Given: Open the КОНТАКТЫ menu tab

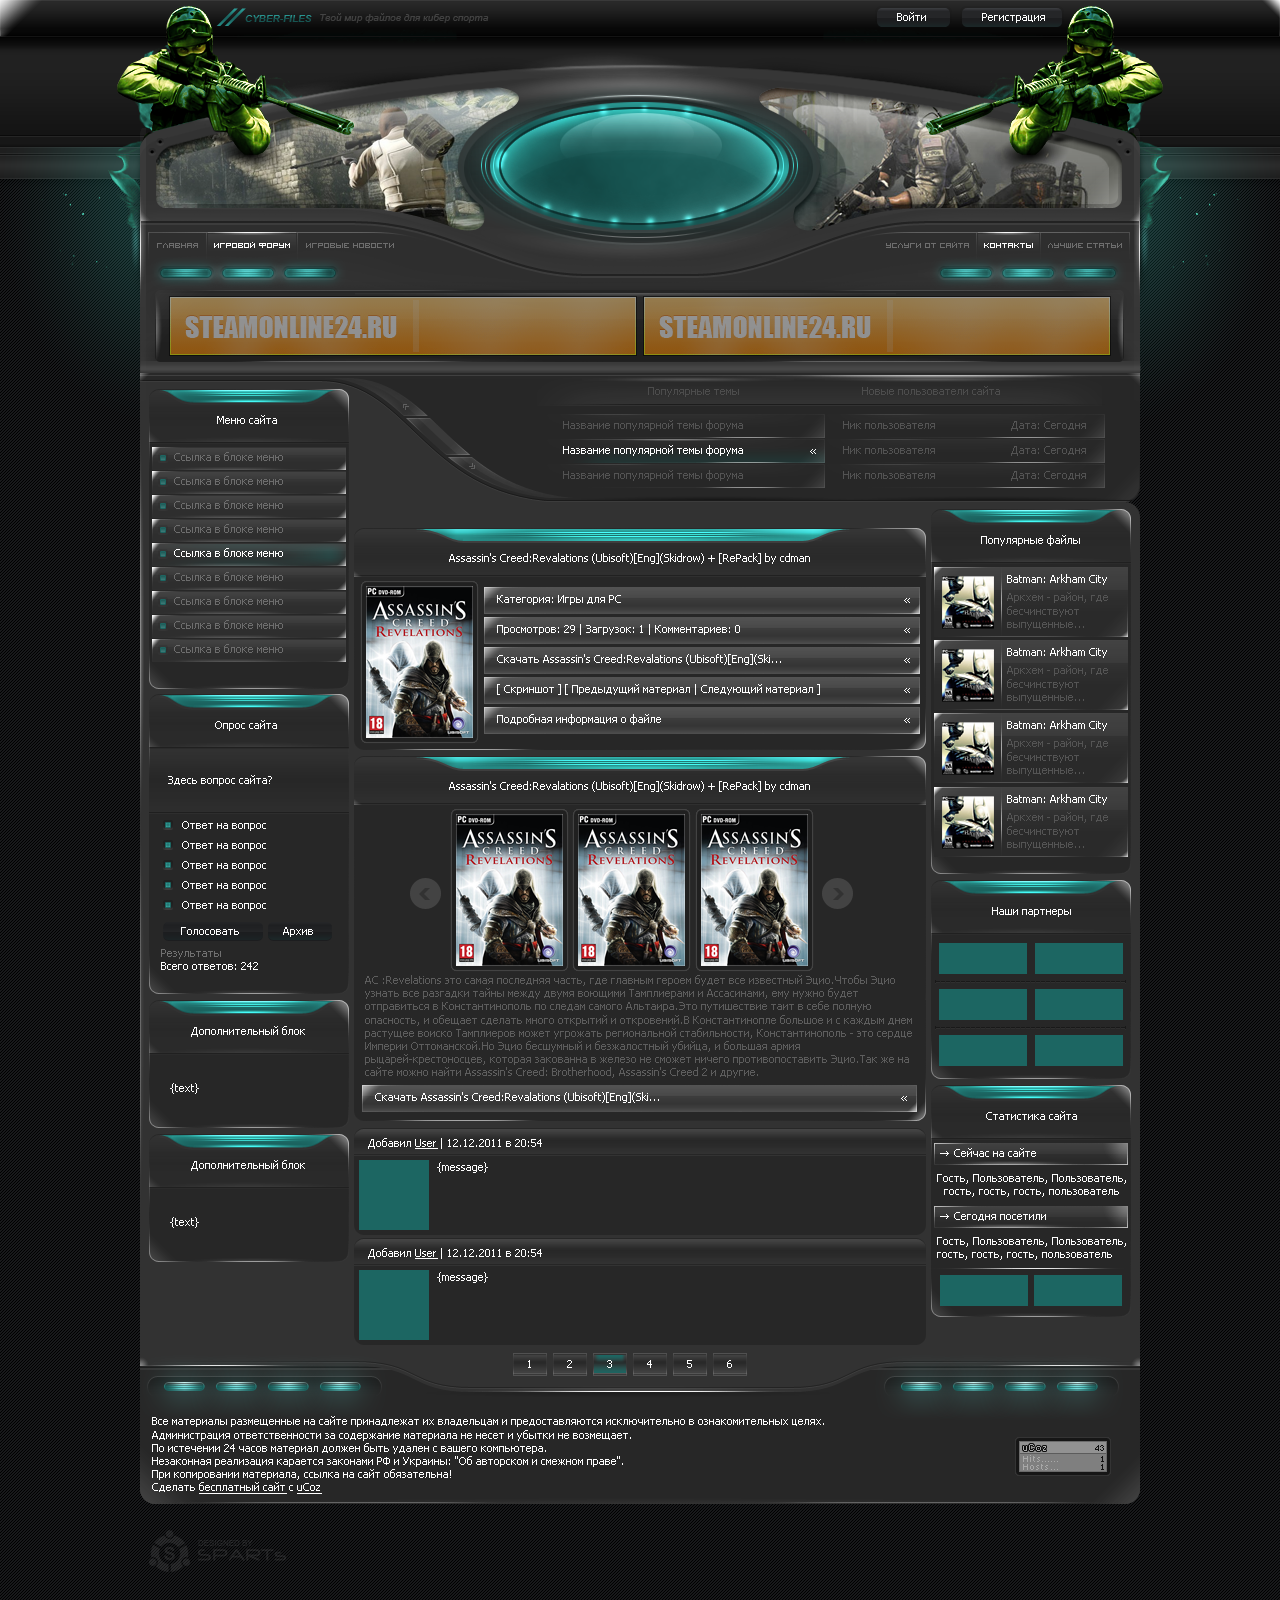Looking at the screenshot, I should coord(1008,245).
